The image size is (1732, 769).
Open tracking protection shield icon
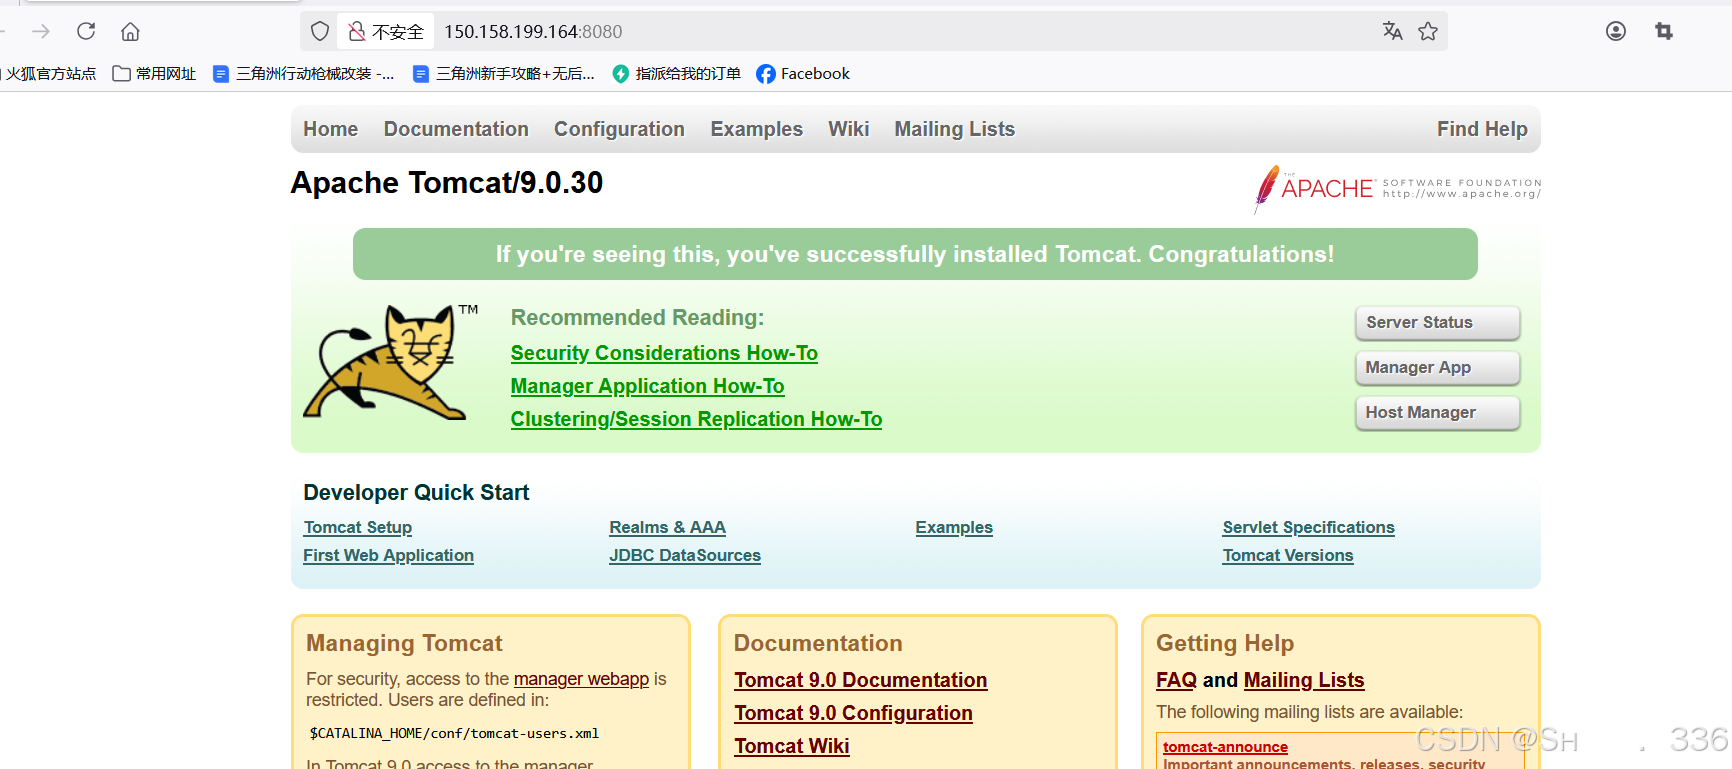(320, 32)
